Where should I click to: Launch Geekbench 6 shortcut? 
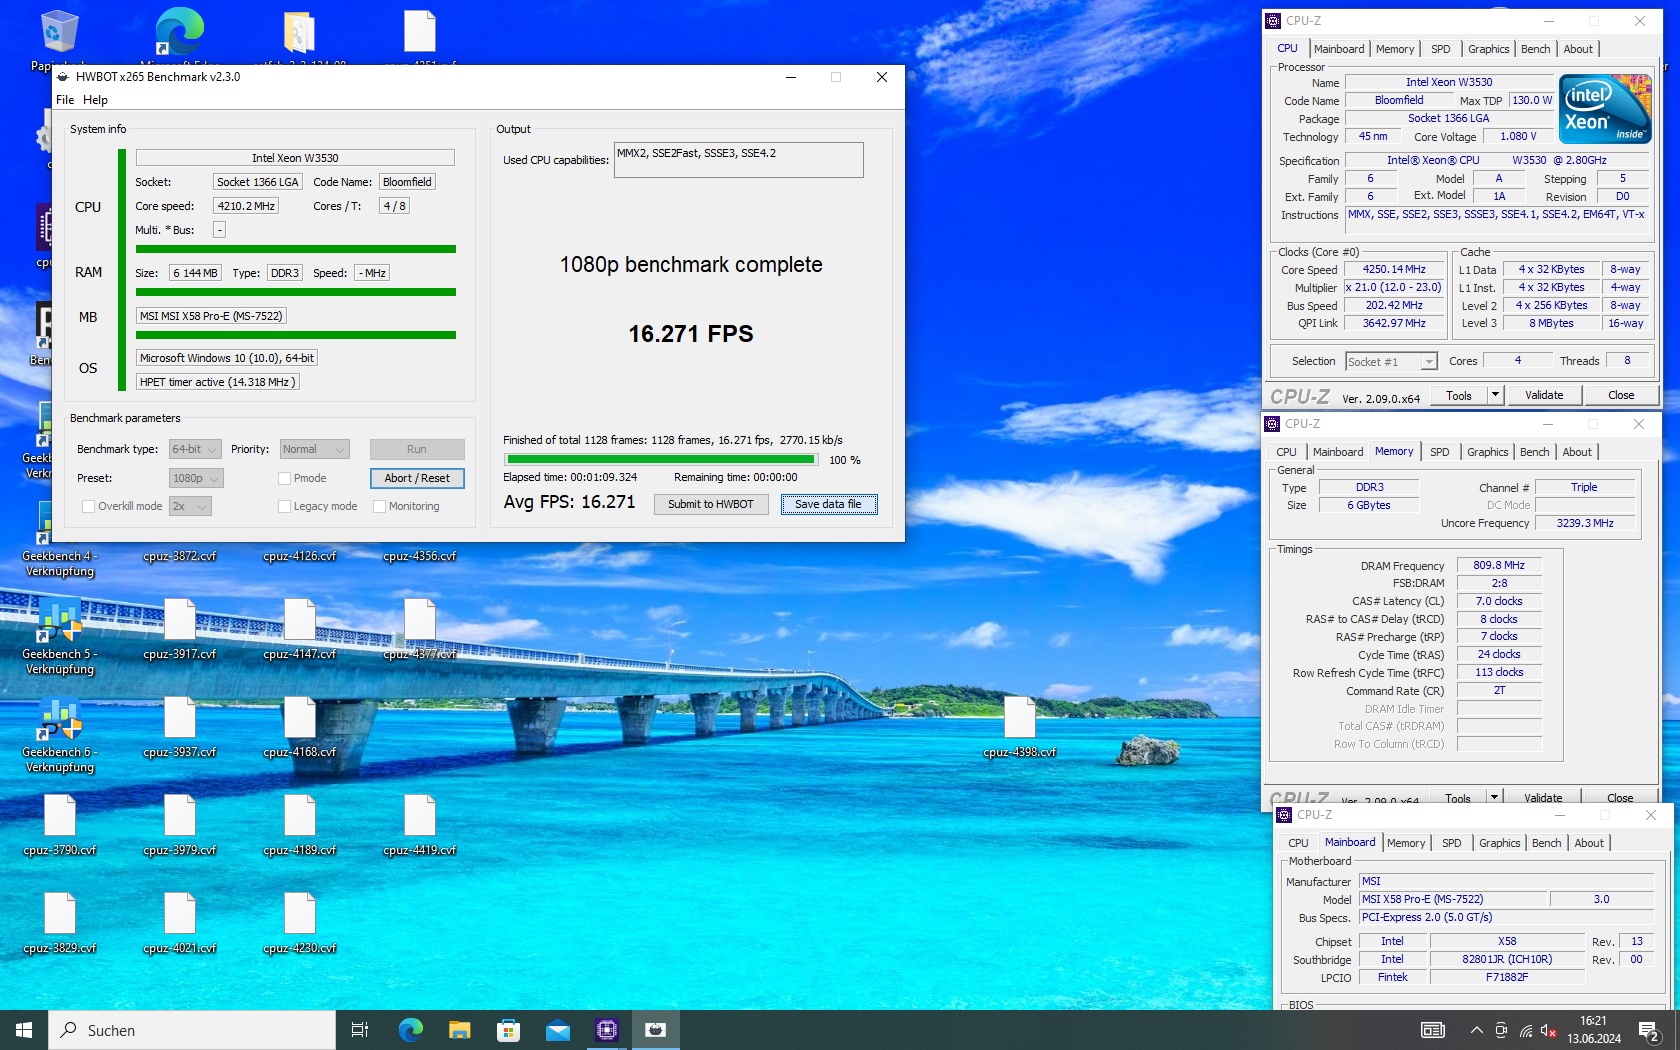click(60, 734)
